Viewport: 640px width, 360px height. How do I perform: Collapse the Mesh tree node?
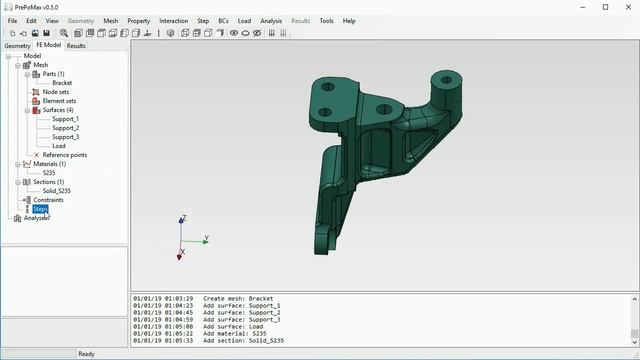pyautogui.click(x=18, y=65)
